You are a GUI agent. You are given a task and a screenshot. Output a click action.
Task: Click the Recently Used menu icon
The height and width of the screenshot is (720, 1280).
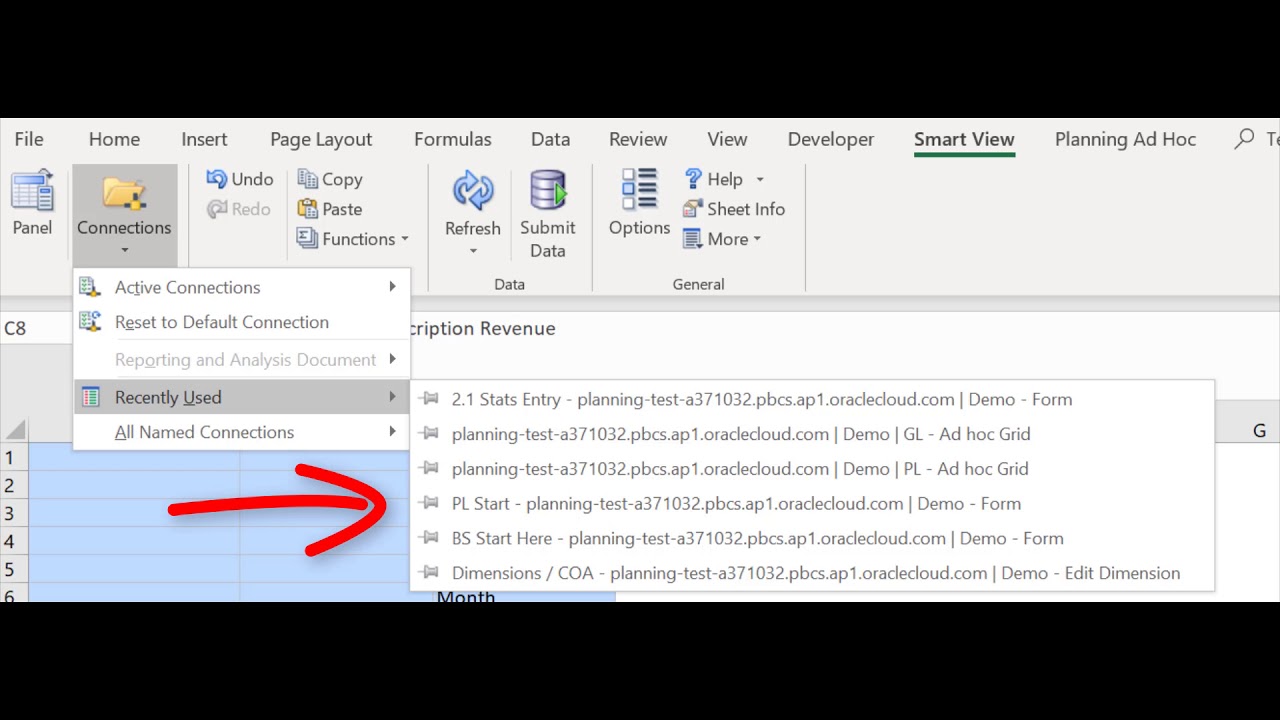pyautogui.click(x=90, y=397)
